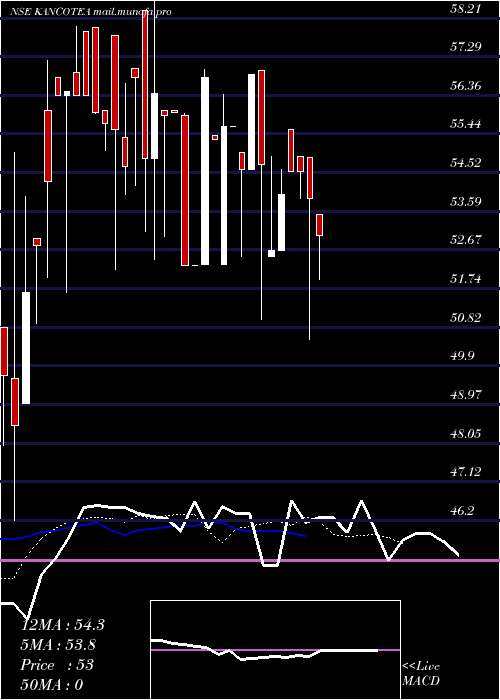This screenshot has height=700, width=500.
Task: Select the 57.29 price axis label
Action: tap(466, 46)
